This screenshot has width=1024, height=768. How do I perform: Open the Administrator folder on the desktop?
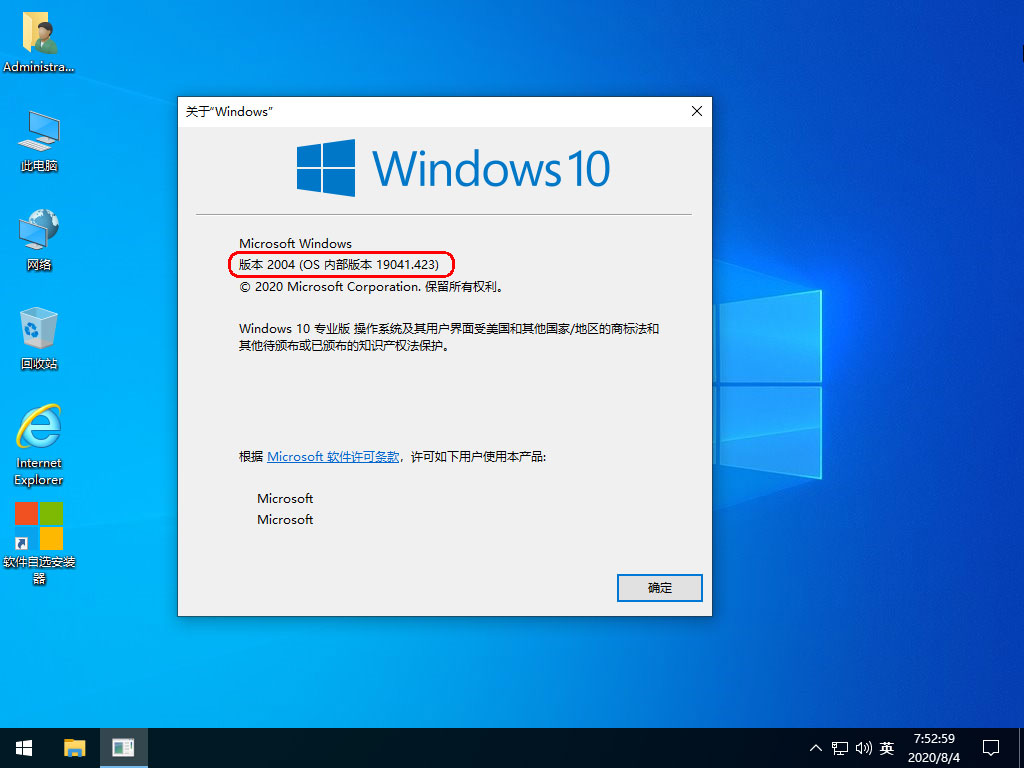click(x=38, y=35)
